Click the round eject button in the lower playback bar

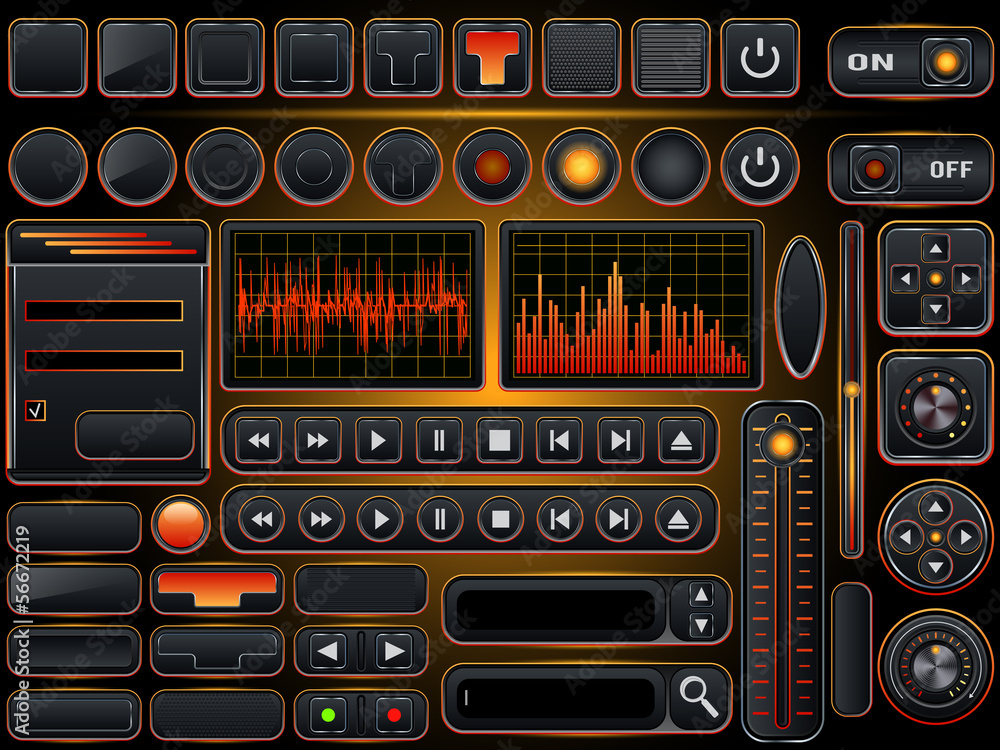click(679, 519)
